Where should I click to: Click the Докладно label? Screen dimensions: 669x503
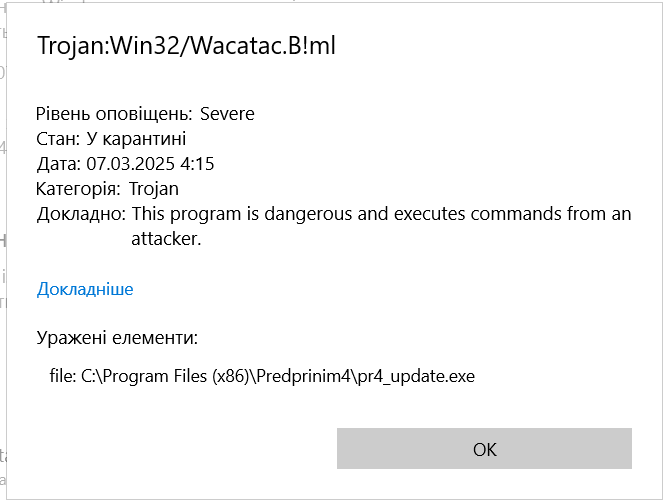point(81,214)
